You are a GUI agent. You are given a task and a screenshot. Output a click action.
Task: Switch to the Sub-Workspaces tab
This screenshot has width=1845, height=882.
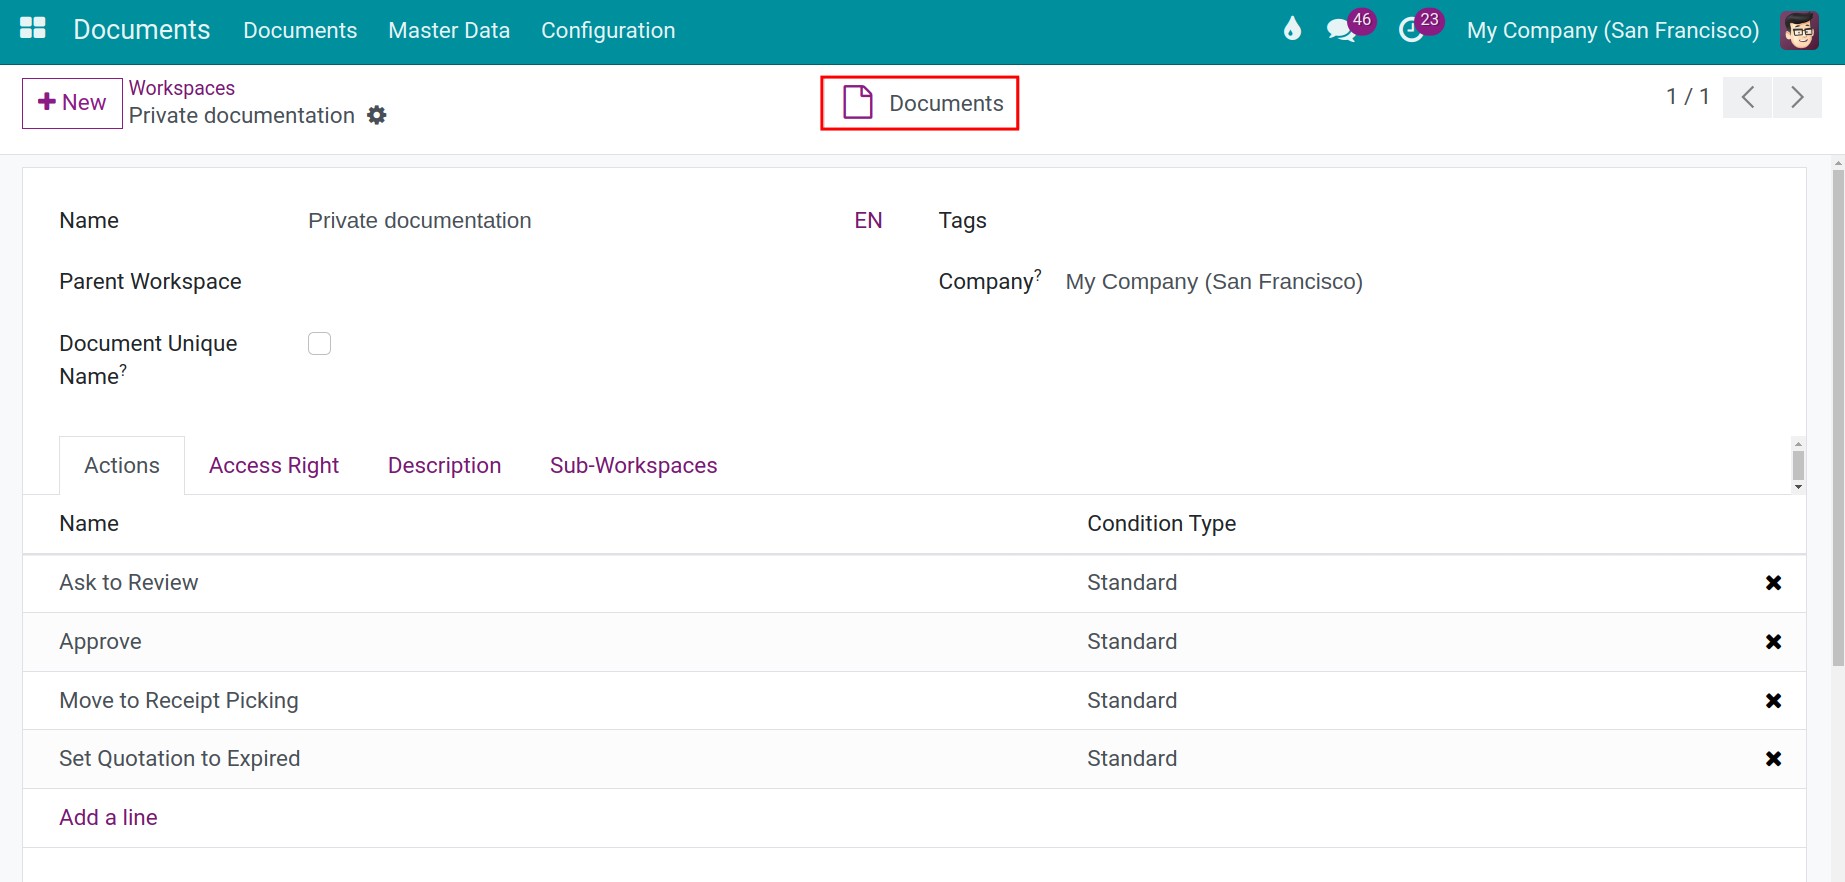click(x=633, y=465)
